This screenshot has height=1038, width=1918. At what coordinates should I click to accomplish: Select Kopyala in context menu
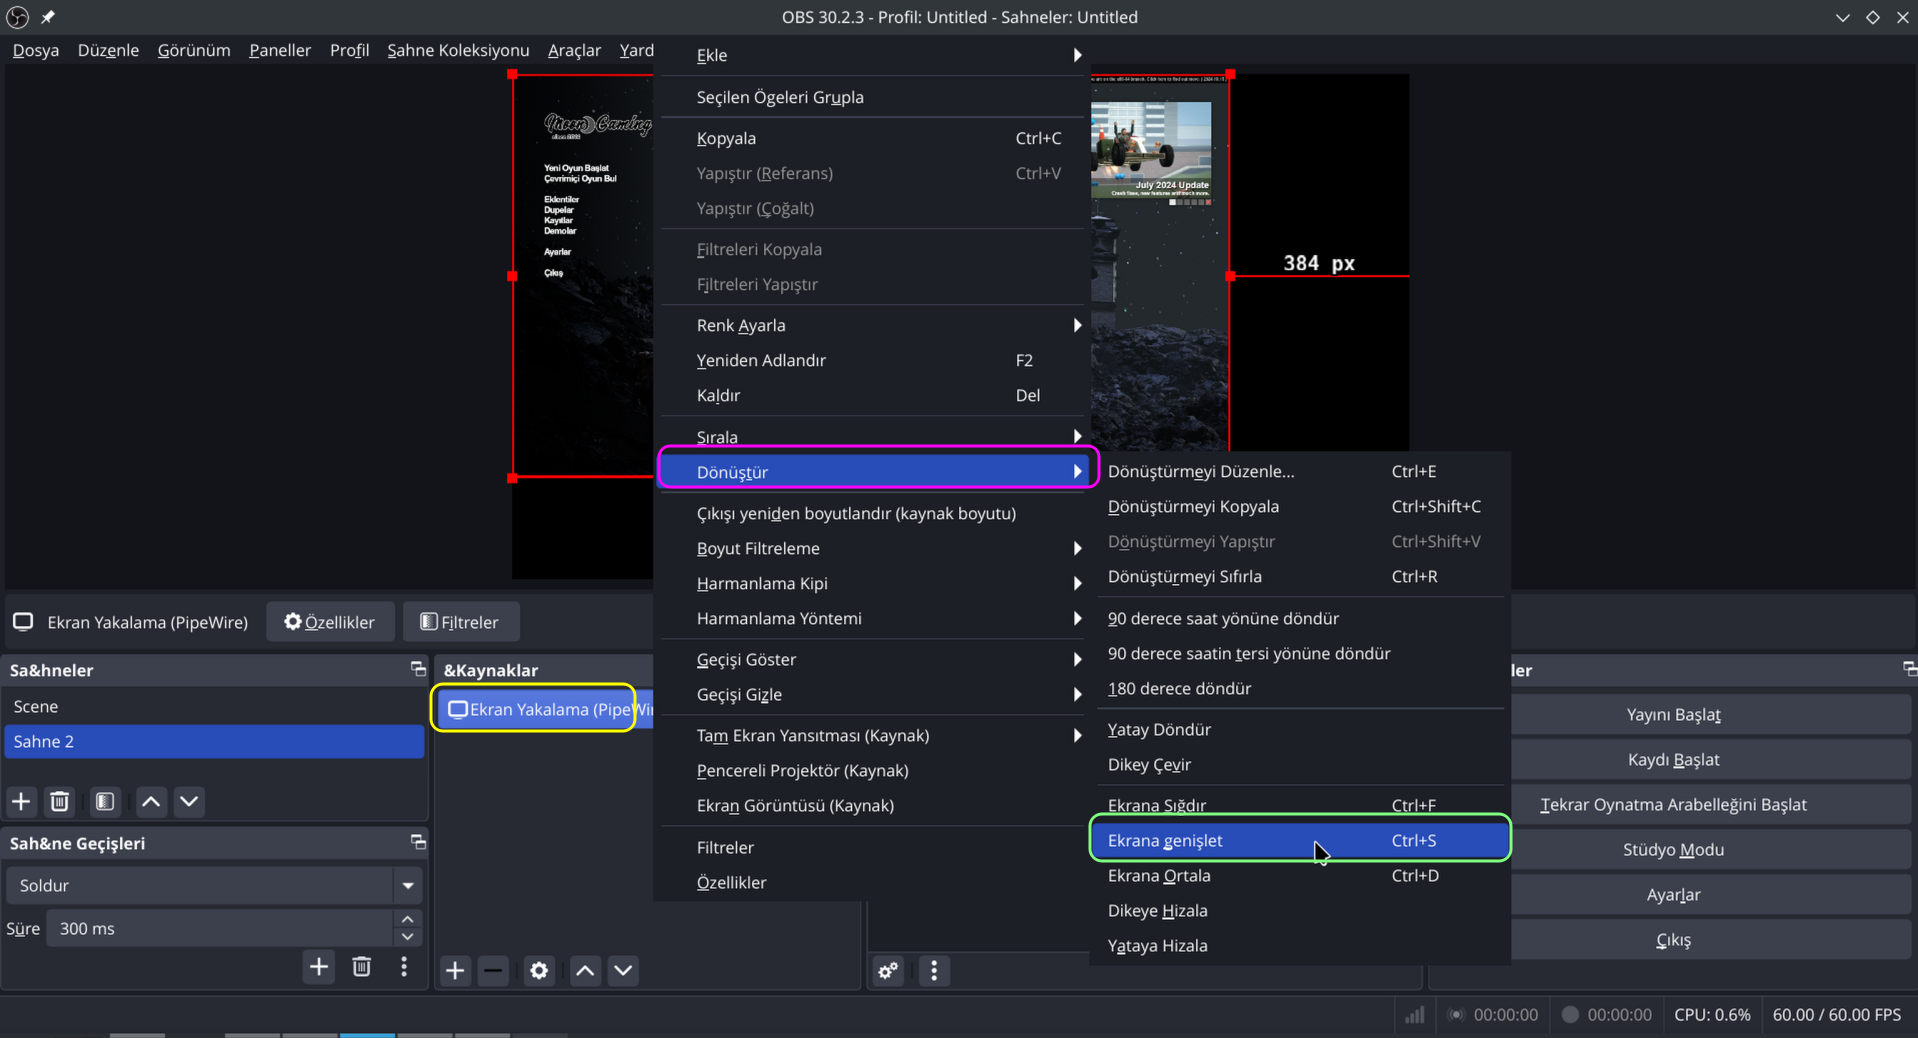[871, 138]
